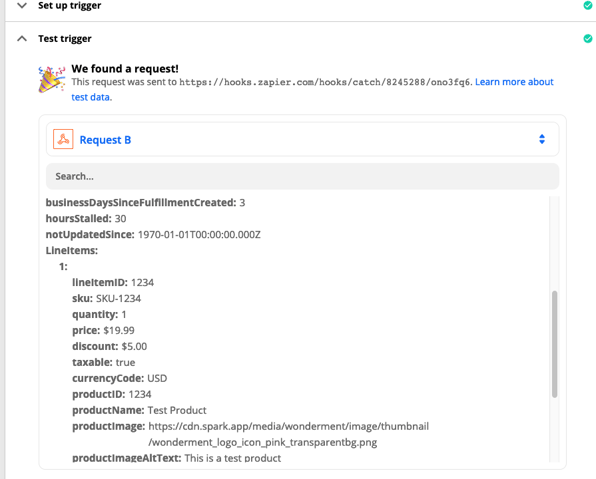Open the Request B dropdown

(x=303, y=139)
